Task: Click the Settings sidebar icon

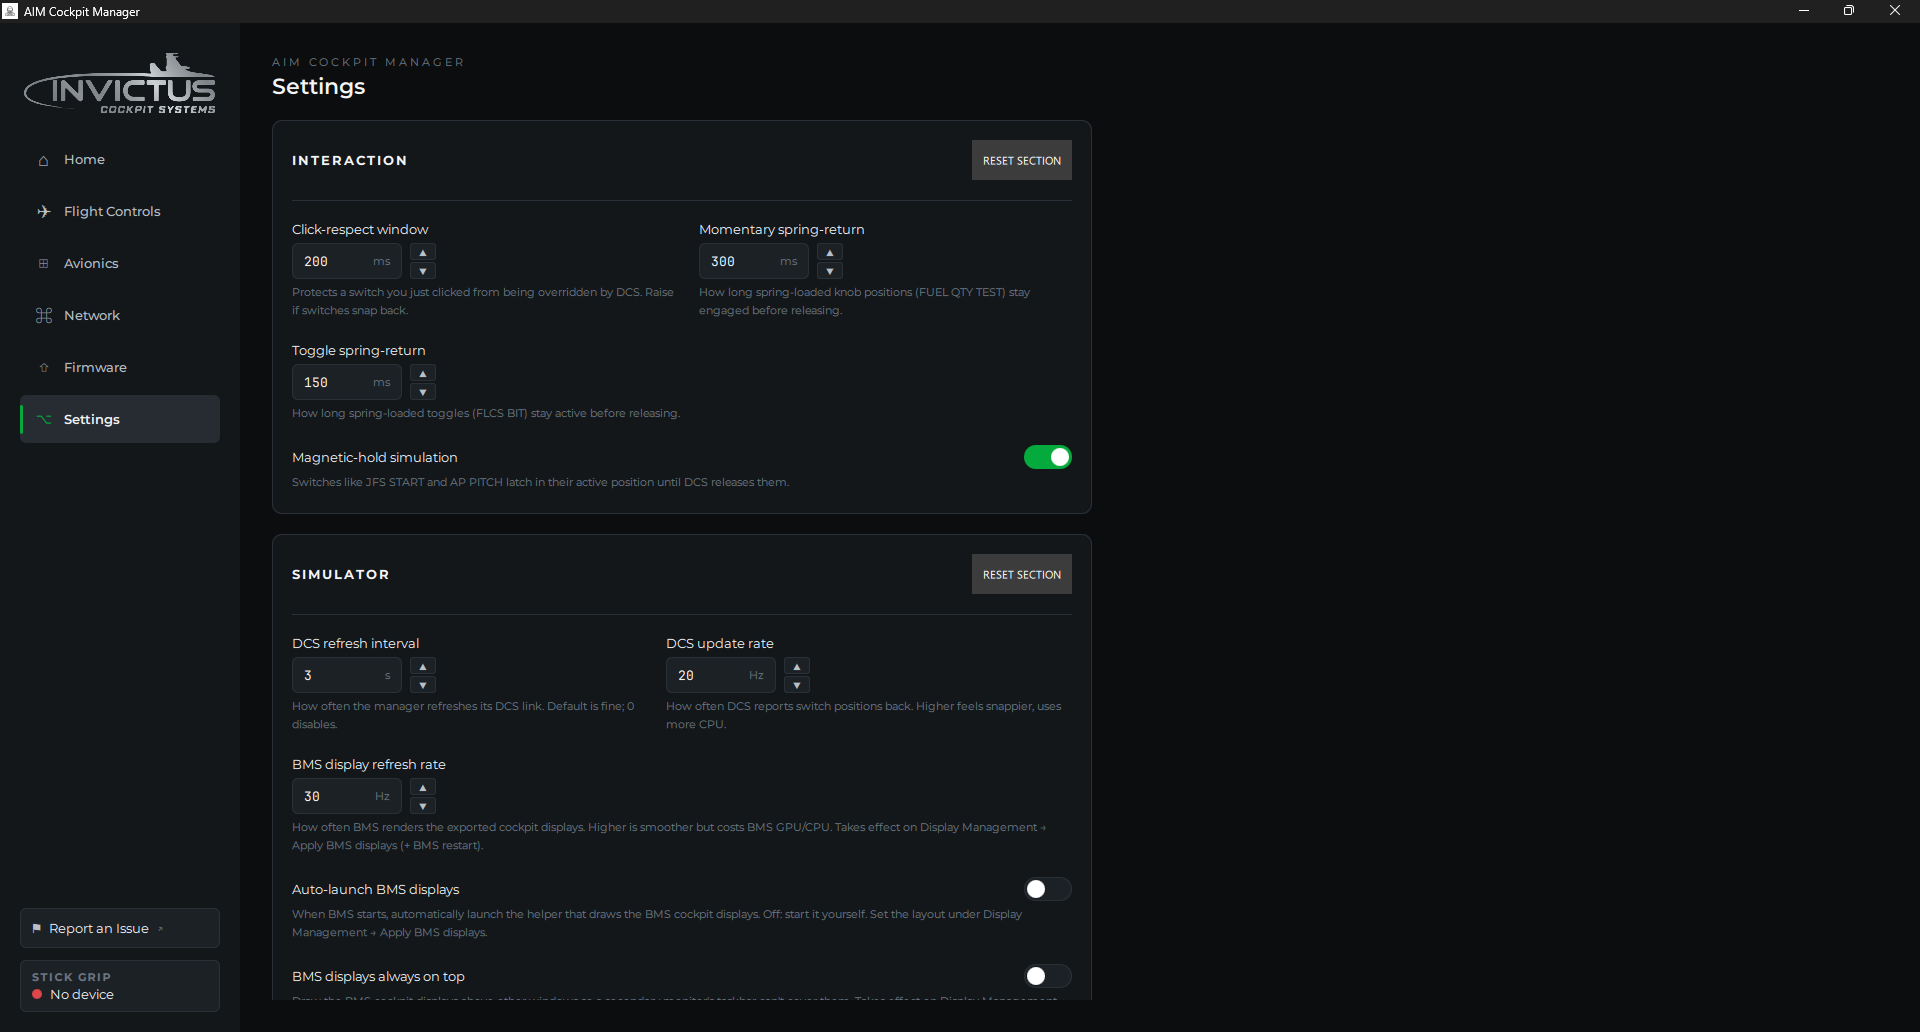Action: tap(43, 419)
